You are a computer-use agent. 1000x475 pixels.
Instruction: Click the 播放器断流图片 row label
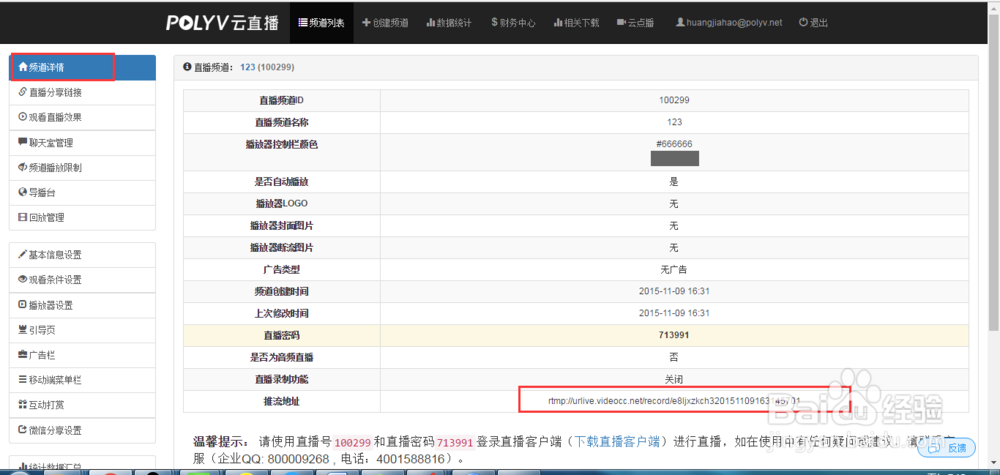[282, 247]
